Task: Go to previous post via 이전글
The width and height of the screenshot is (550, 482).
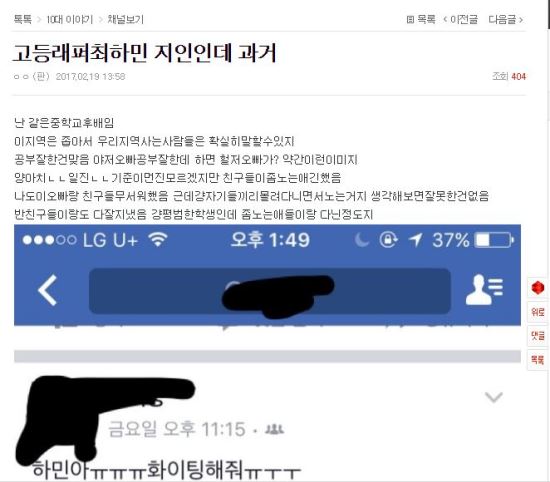Action: [461, 19]
